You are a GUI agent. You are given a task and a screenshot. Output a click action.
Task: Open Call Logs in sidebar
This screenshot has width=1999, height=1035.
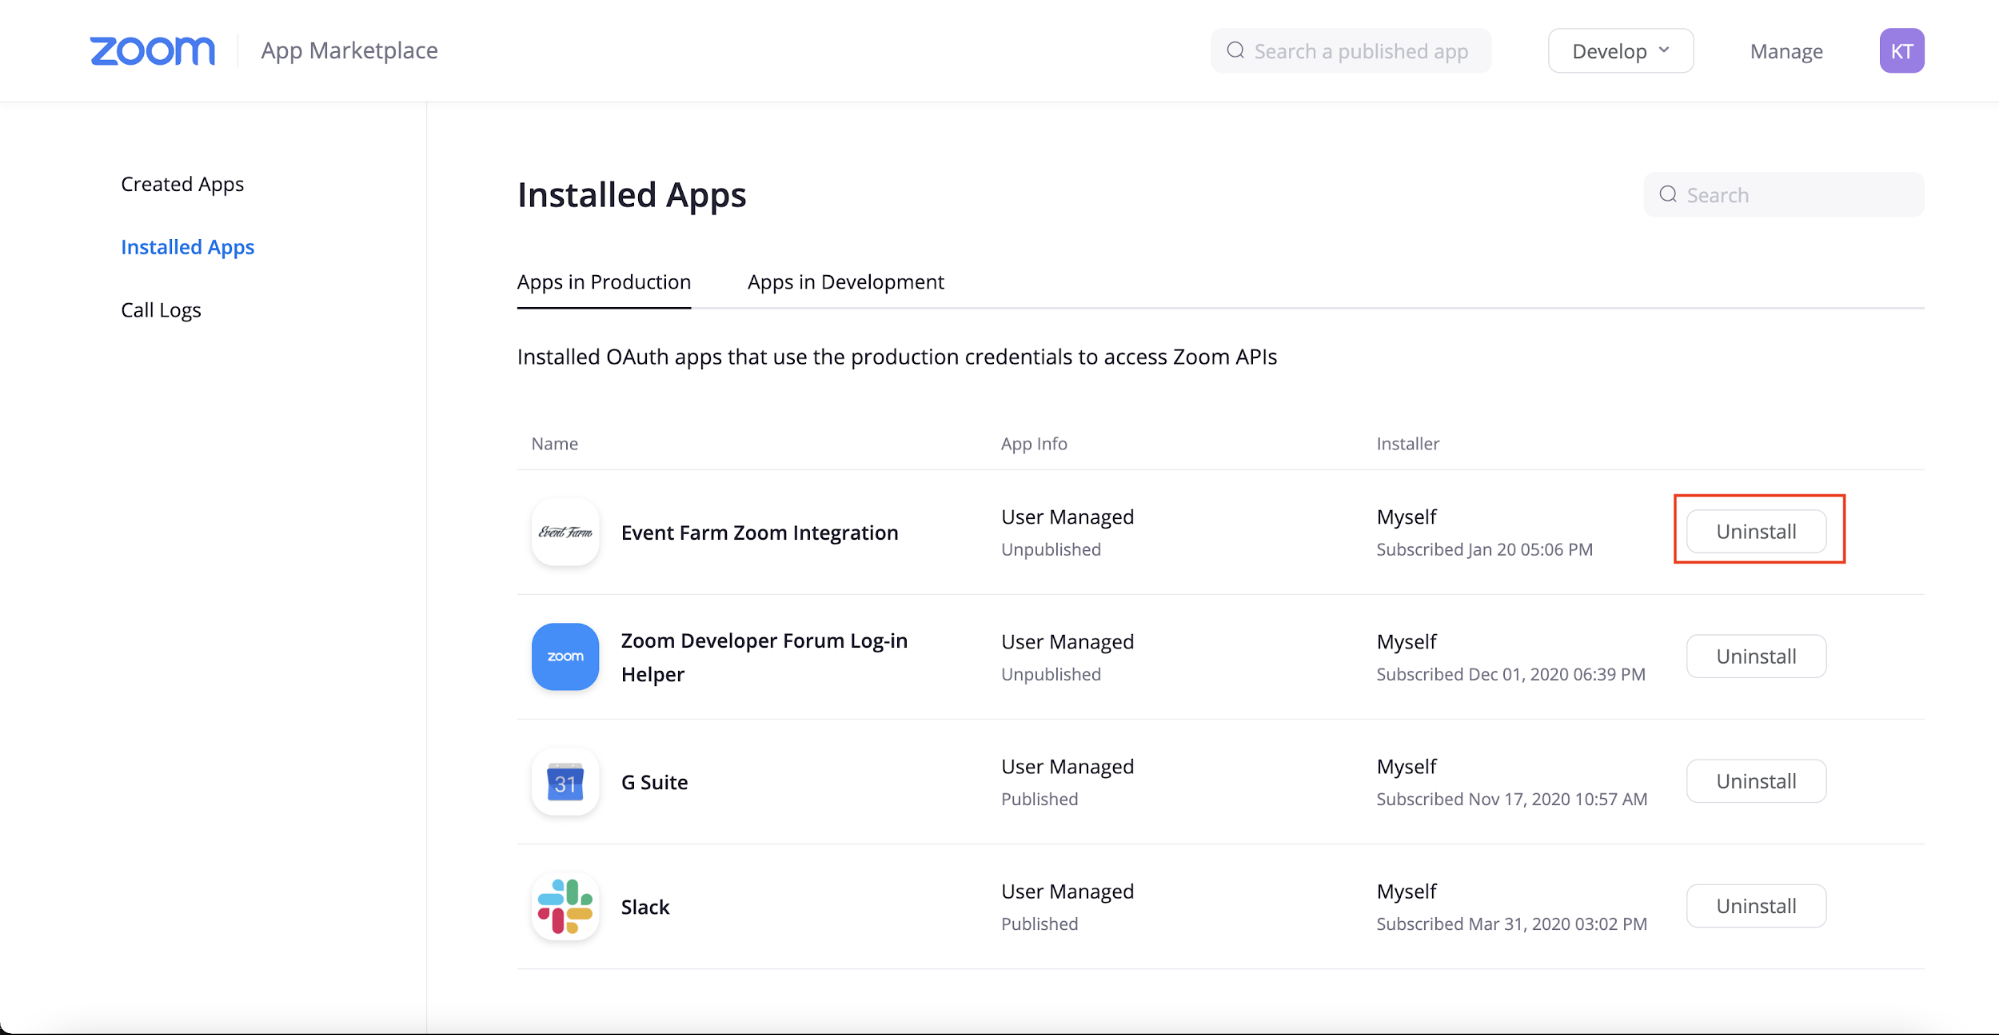(161, 310)
